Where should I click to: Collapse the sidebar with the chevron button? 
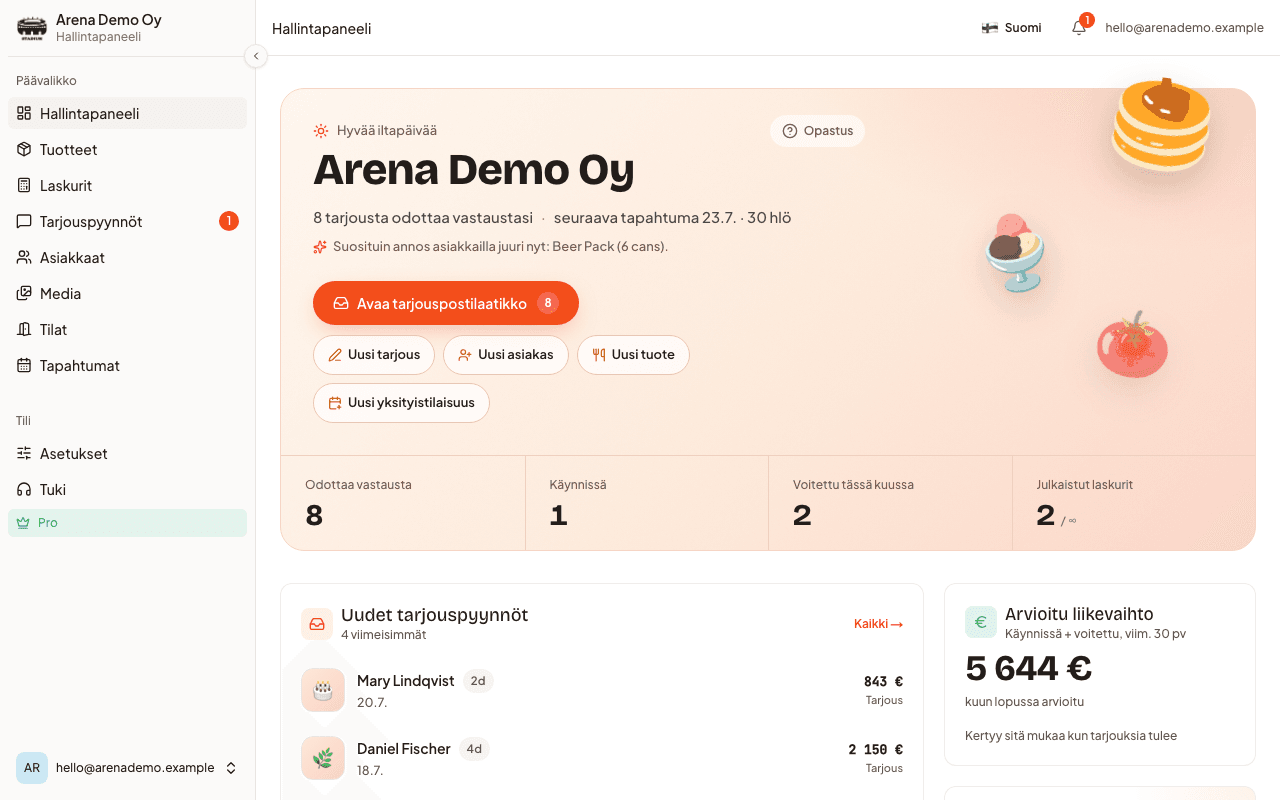click(256, 56)
